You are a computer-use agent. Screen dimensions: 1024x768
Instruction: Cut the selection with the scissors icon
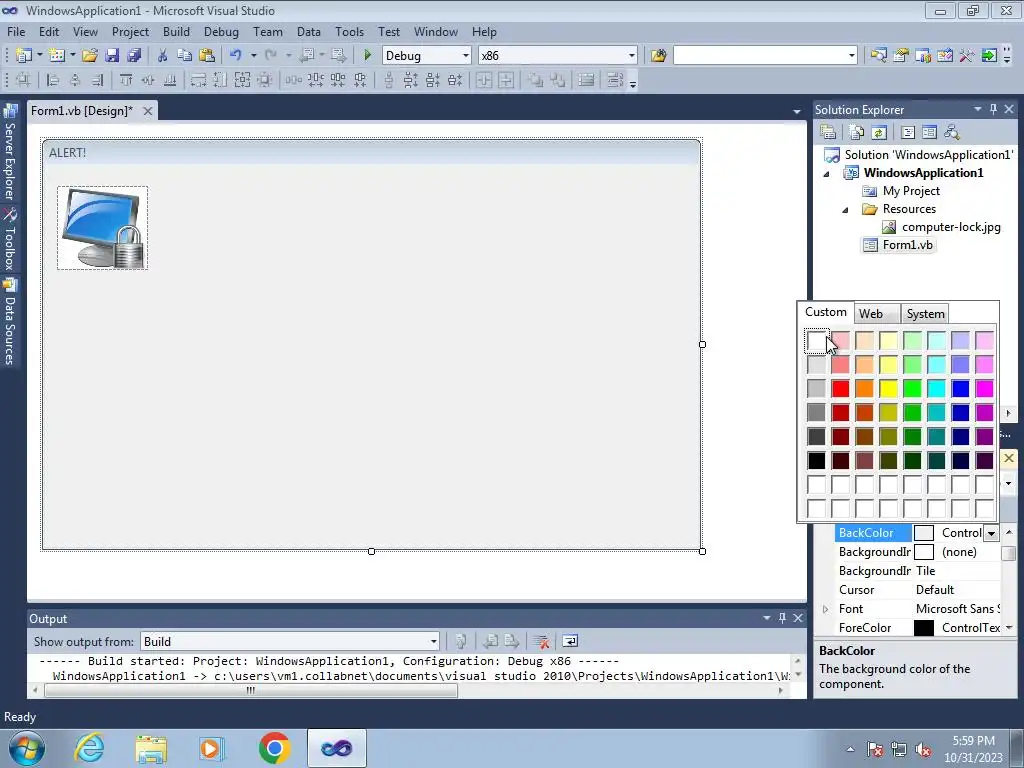[x=163, y=56]
